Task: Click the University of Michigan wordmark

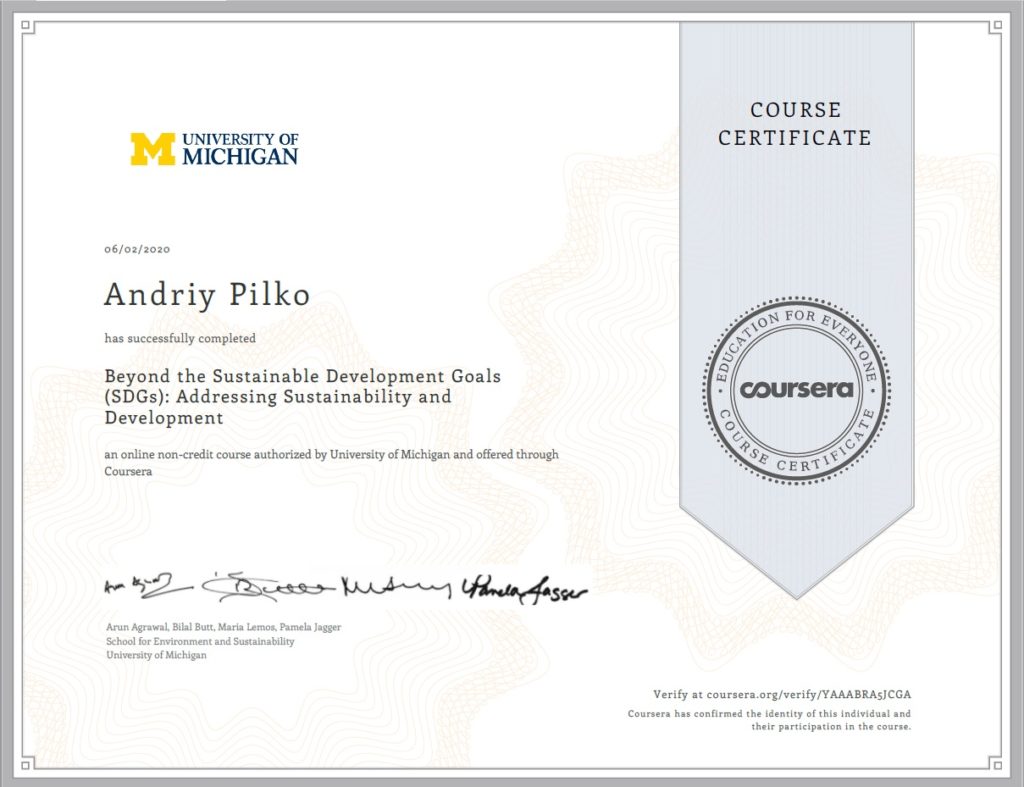Action: pos(238,148)
